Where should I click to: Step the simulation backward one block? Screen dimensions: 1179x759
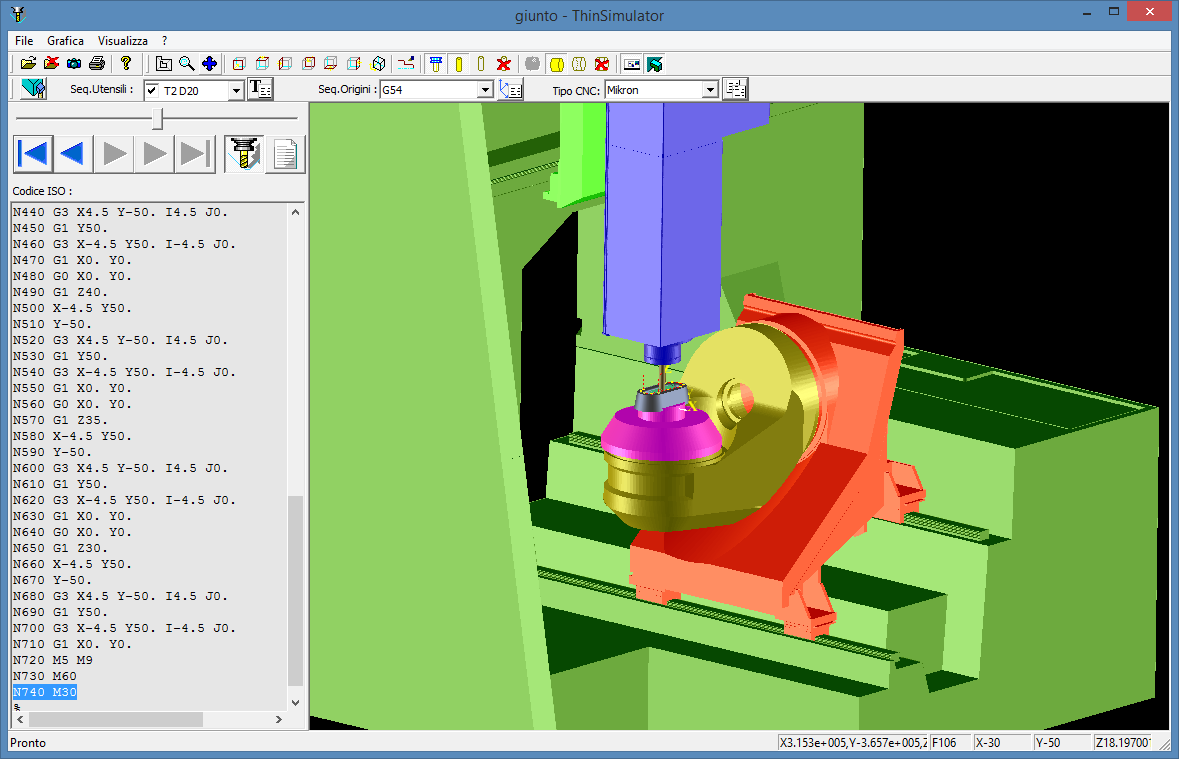pyautogui.click(x=73, y=154)
